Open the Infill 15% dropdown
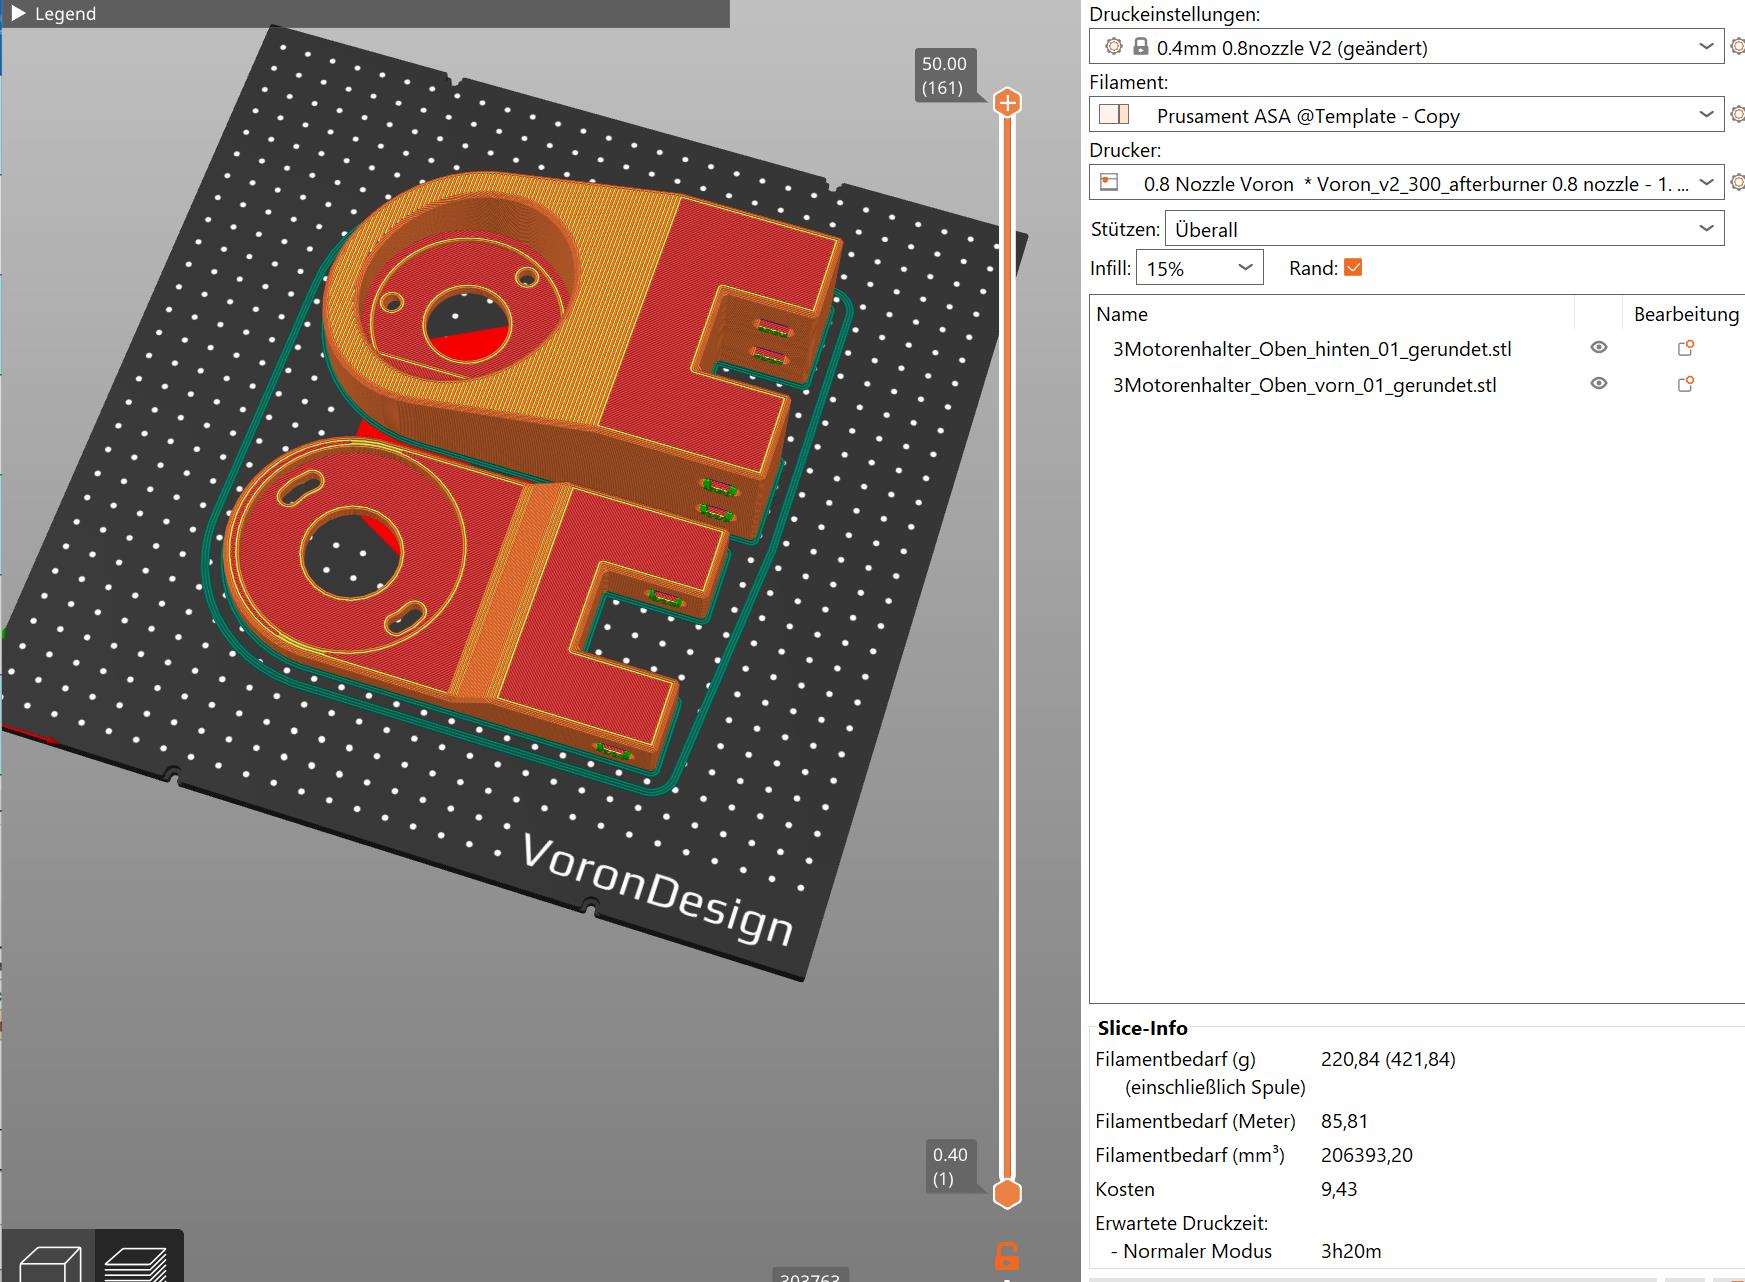The image size is (1745, 1282). (1199, 268)
